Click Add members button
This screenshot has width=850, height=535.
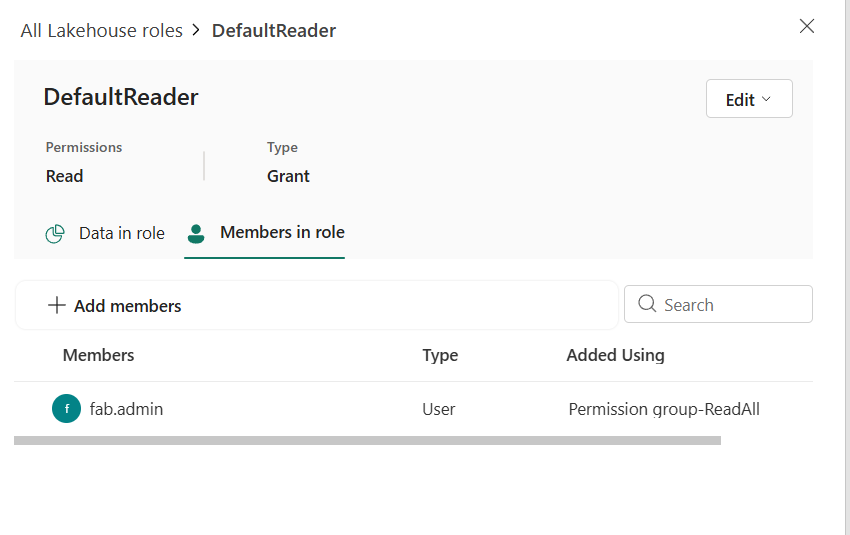point(114,306)
